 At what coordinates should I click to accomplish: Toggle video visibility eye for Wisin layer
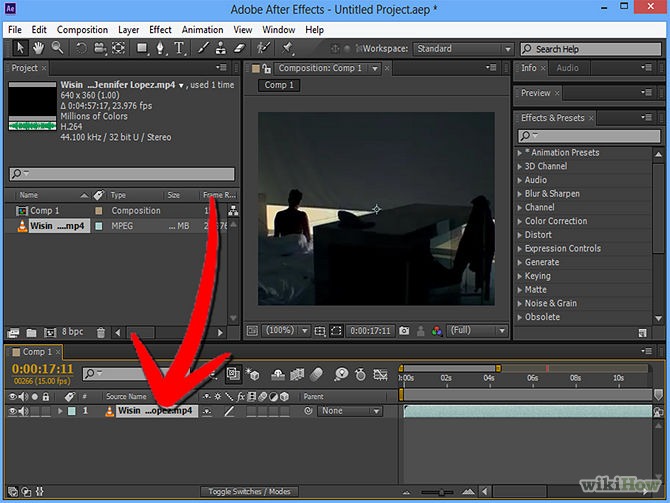click(x=13, y=411)
